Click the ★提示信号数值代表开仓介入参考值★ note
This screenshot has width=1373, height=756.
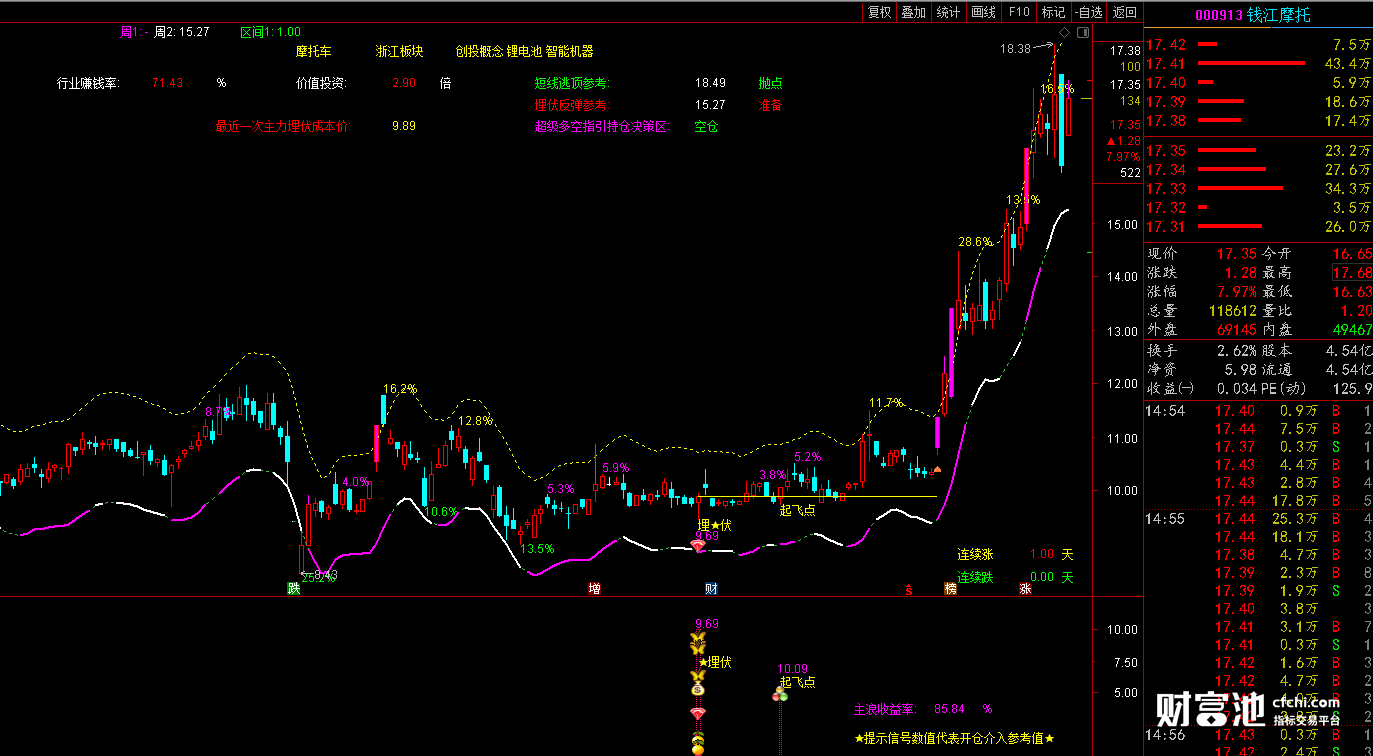coord(954,738)
